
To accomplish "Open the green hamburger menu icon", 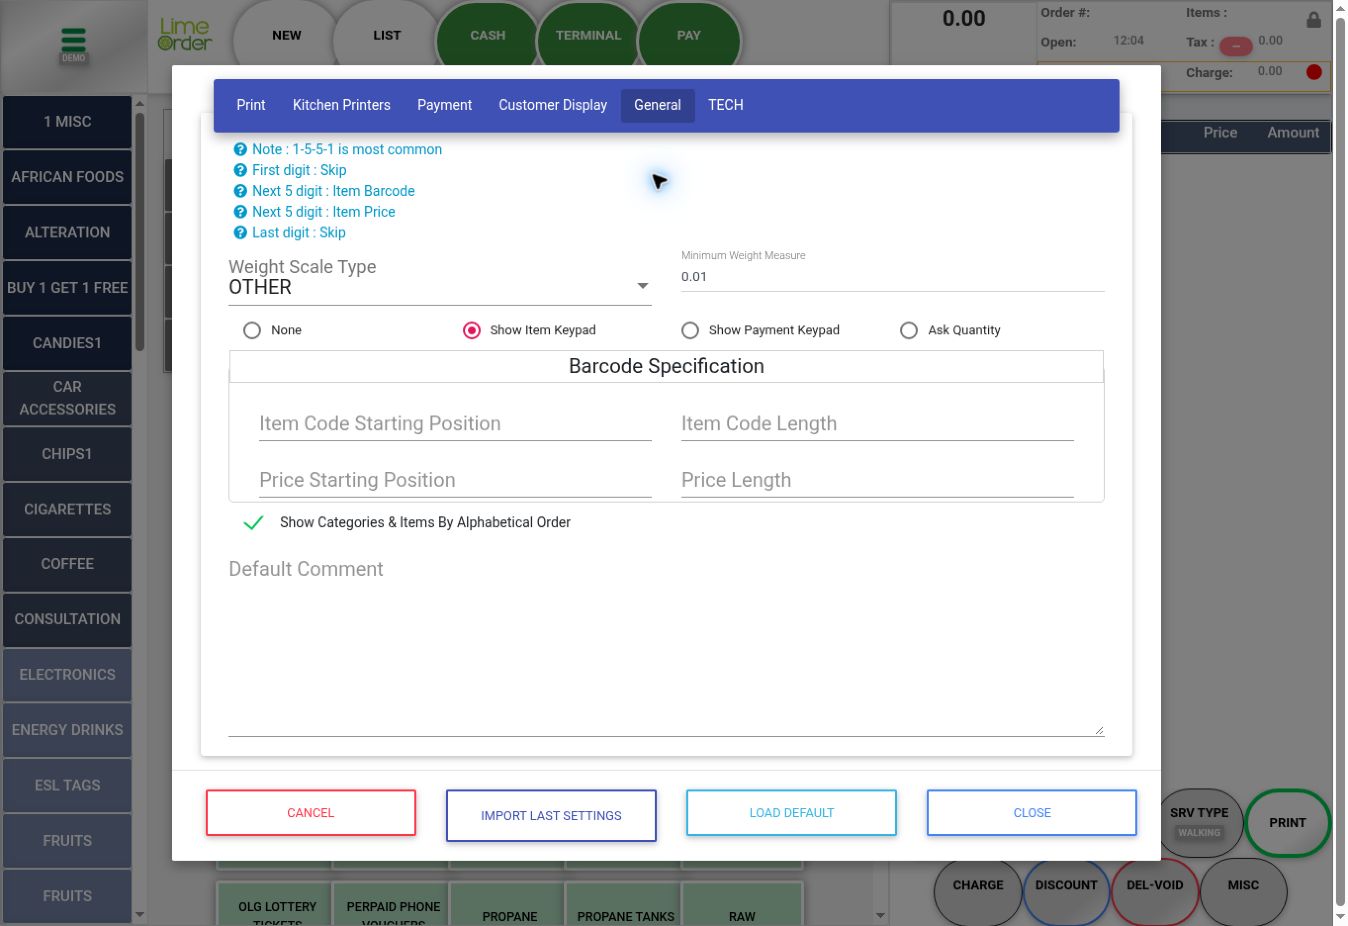I will pyautogui.click(x=73, y=39).
